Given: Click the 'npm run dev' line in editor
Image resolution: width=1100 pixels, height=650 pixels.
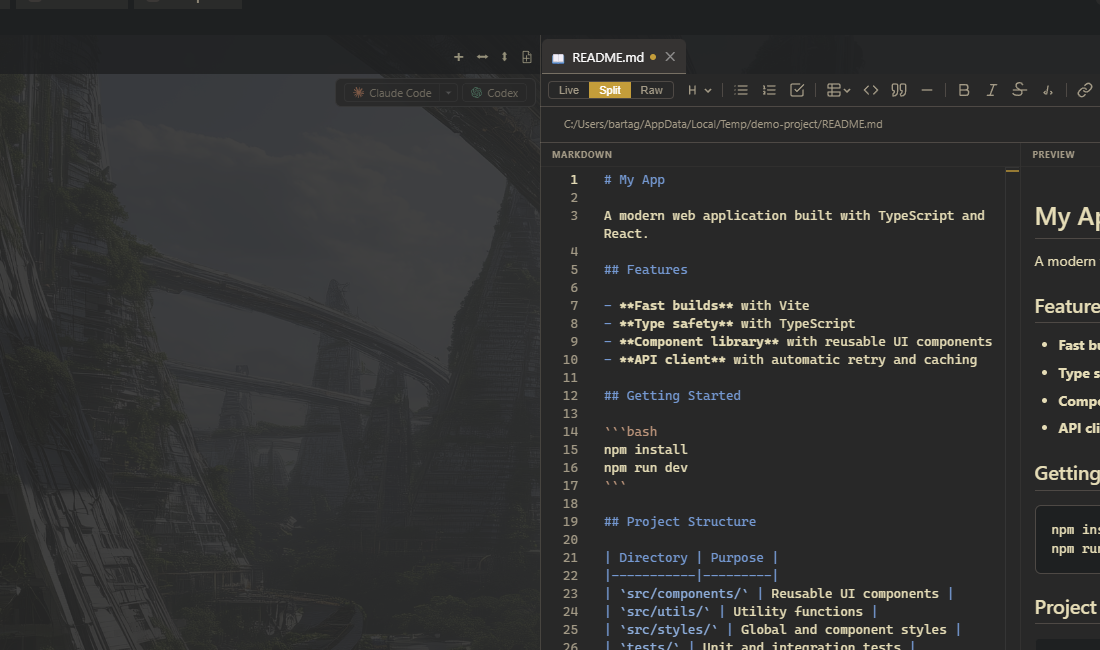Looking at the screenshot, I should (645, 468).
